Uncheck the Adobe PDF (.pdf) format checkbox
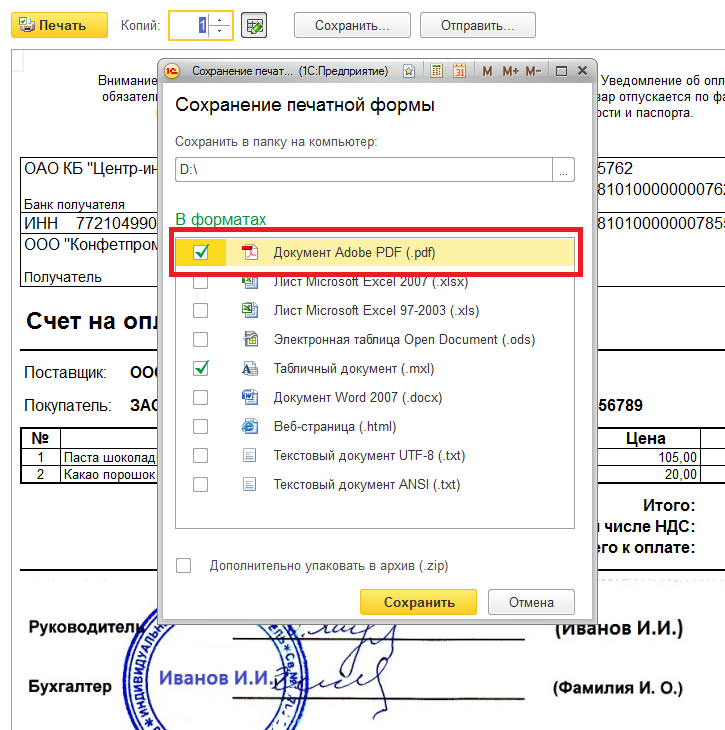Screen dimensions: 725x730 (201, 253)
